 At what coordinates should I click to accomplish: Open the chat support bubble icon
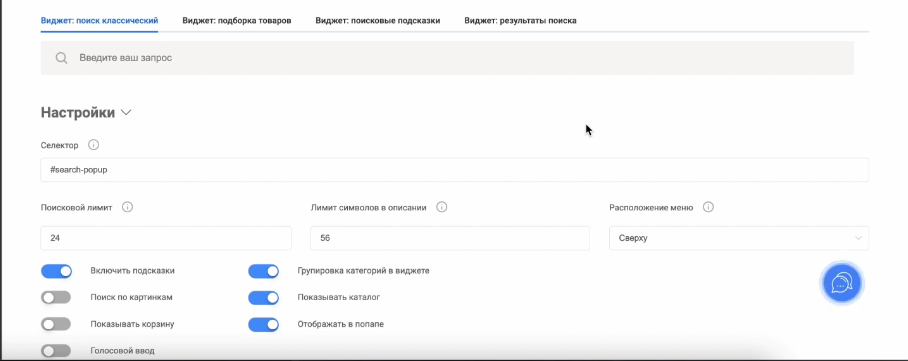click(843, 283)
